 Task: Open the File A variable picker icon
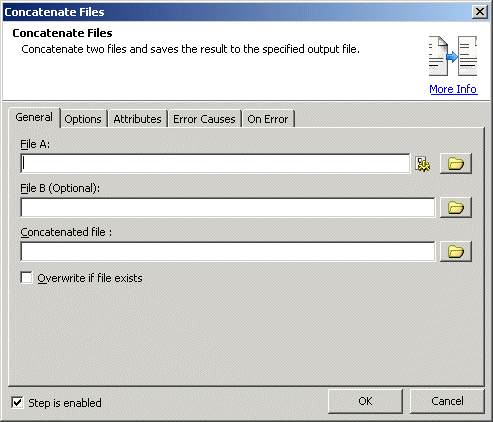(423, 164)
